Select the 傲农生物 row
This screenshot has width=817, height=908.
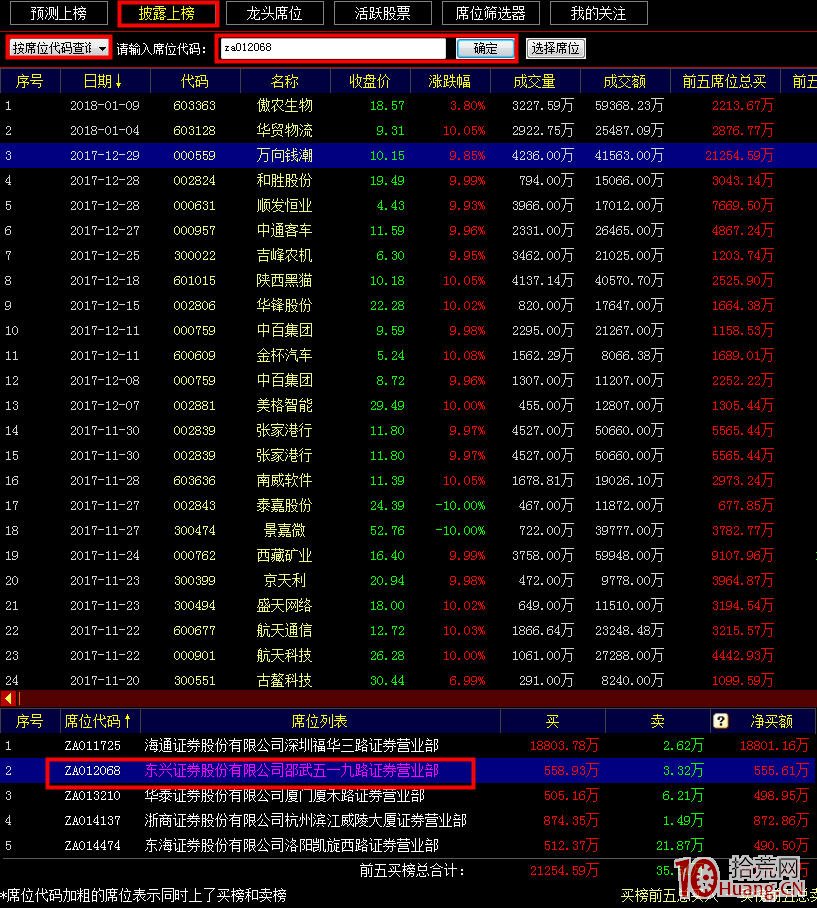pyautogui.click(x=408, y=106)
